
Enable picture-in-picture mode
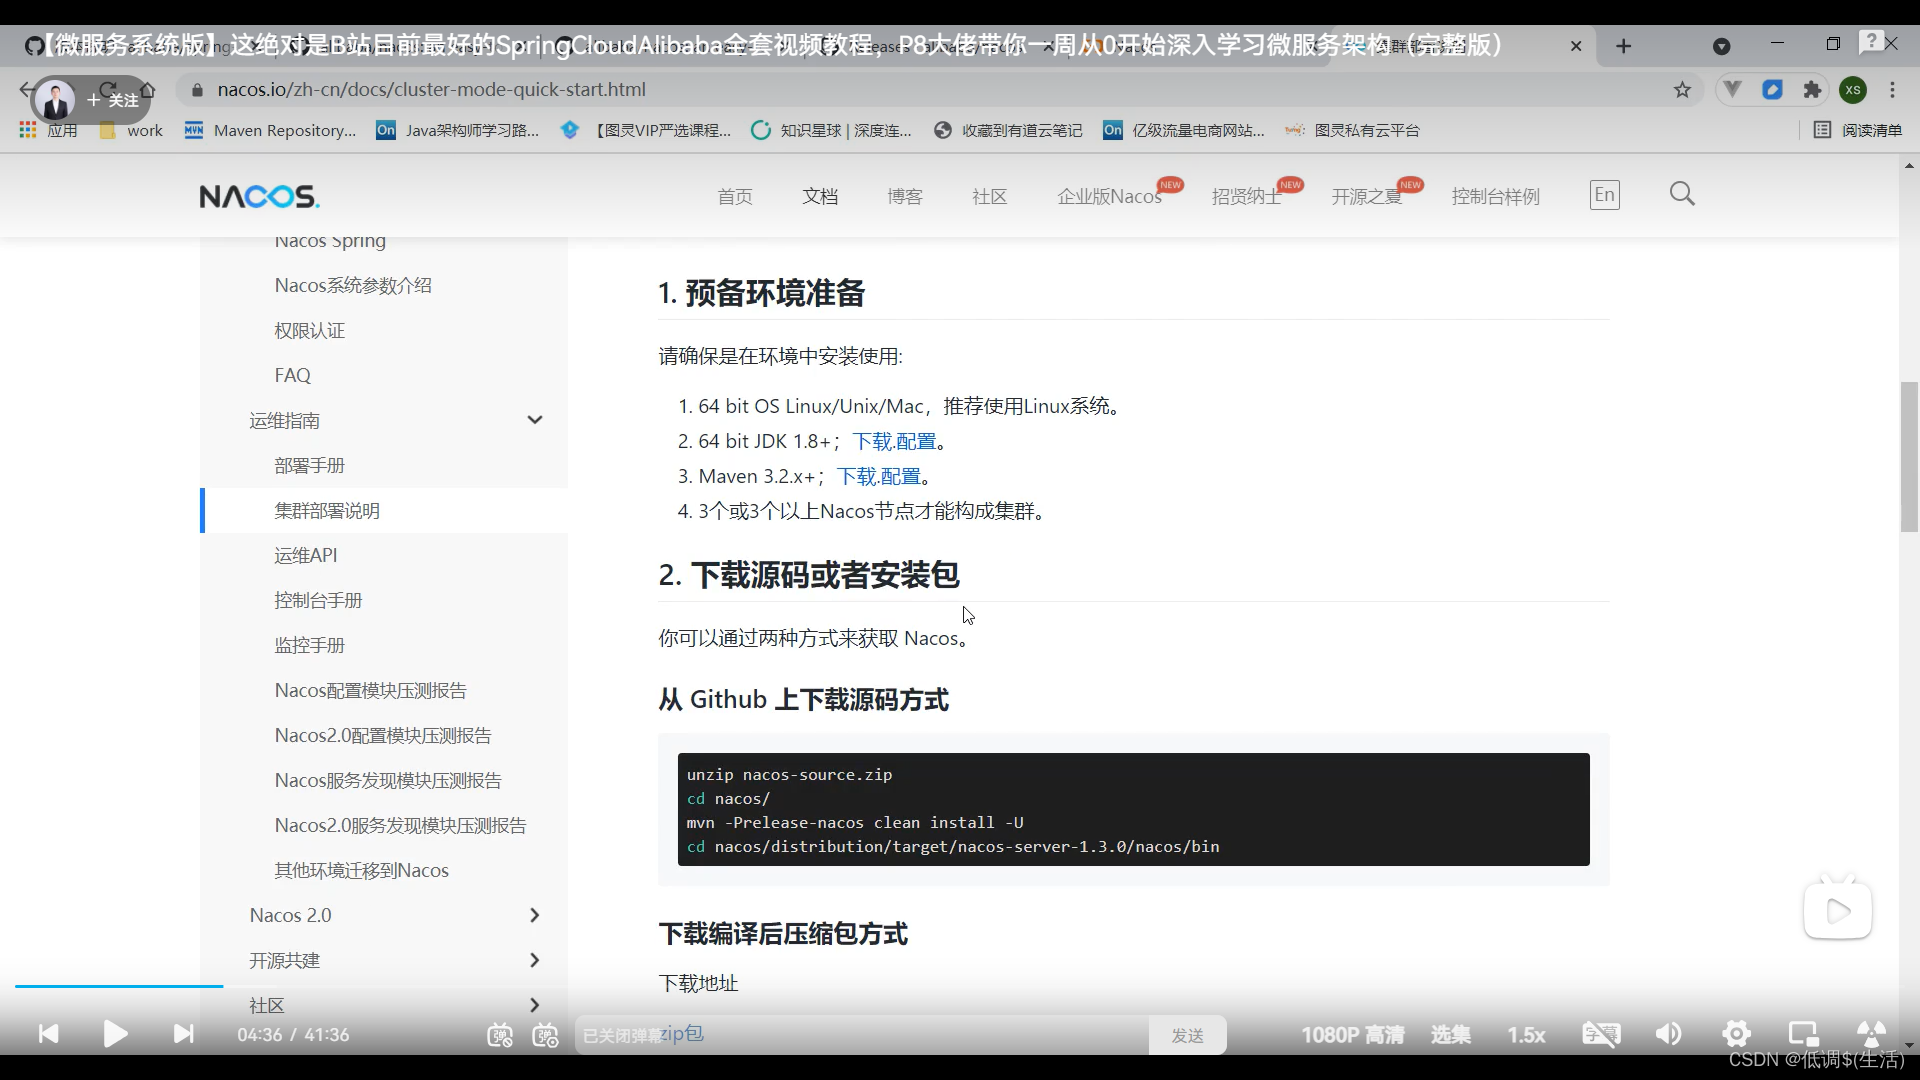[1803, 1034]
